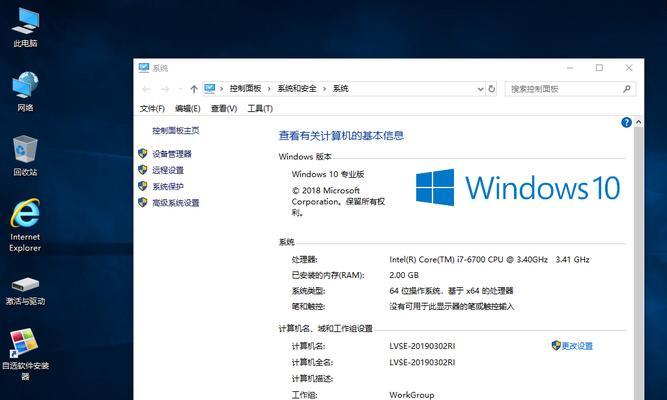Click the shield icon beside 系统保护
The height and width of the screenshot is (400, 667).
tap(143, 186)
